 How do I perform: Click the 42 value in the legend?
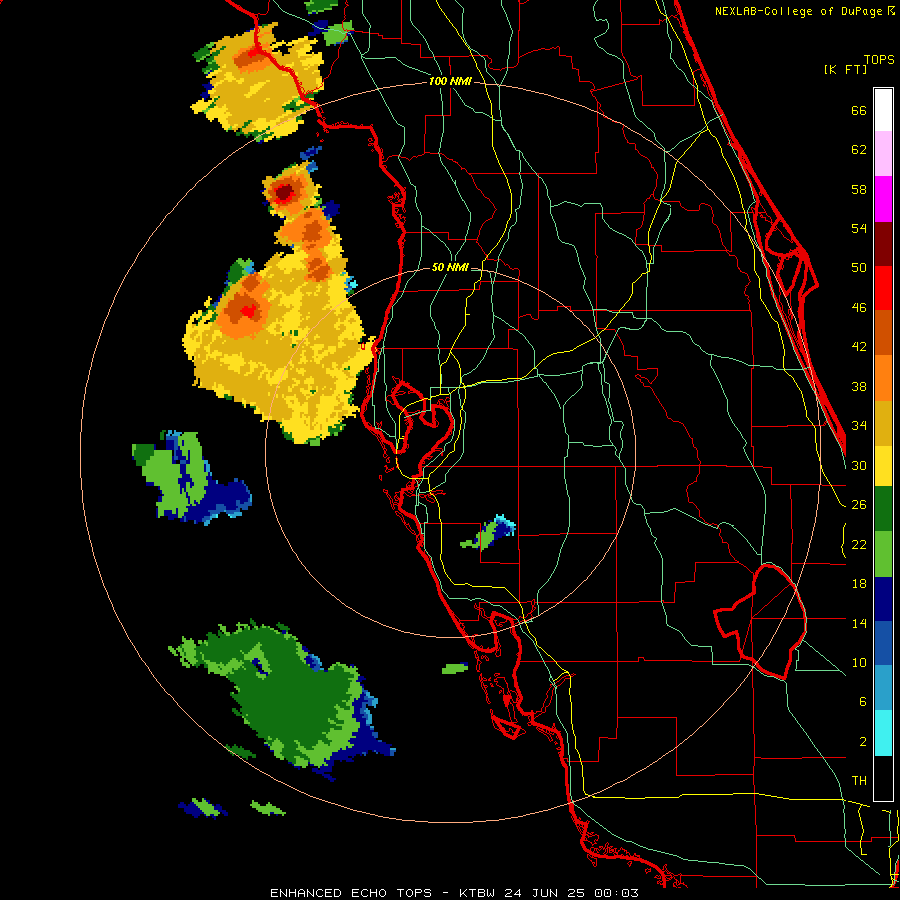click(x=859, y=347)
